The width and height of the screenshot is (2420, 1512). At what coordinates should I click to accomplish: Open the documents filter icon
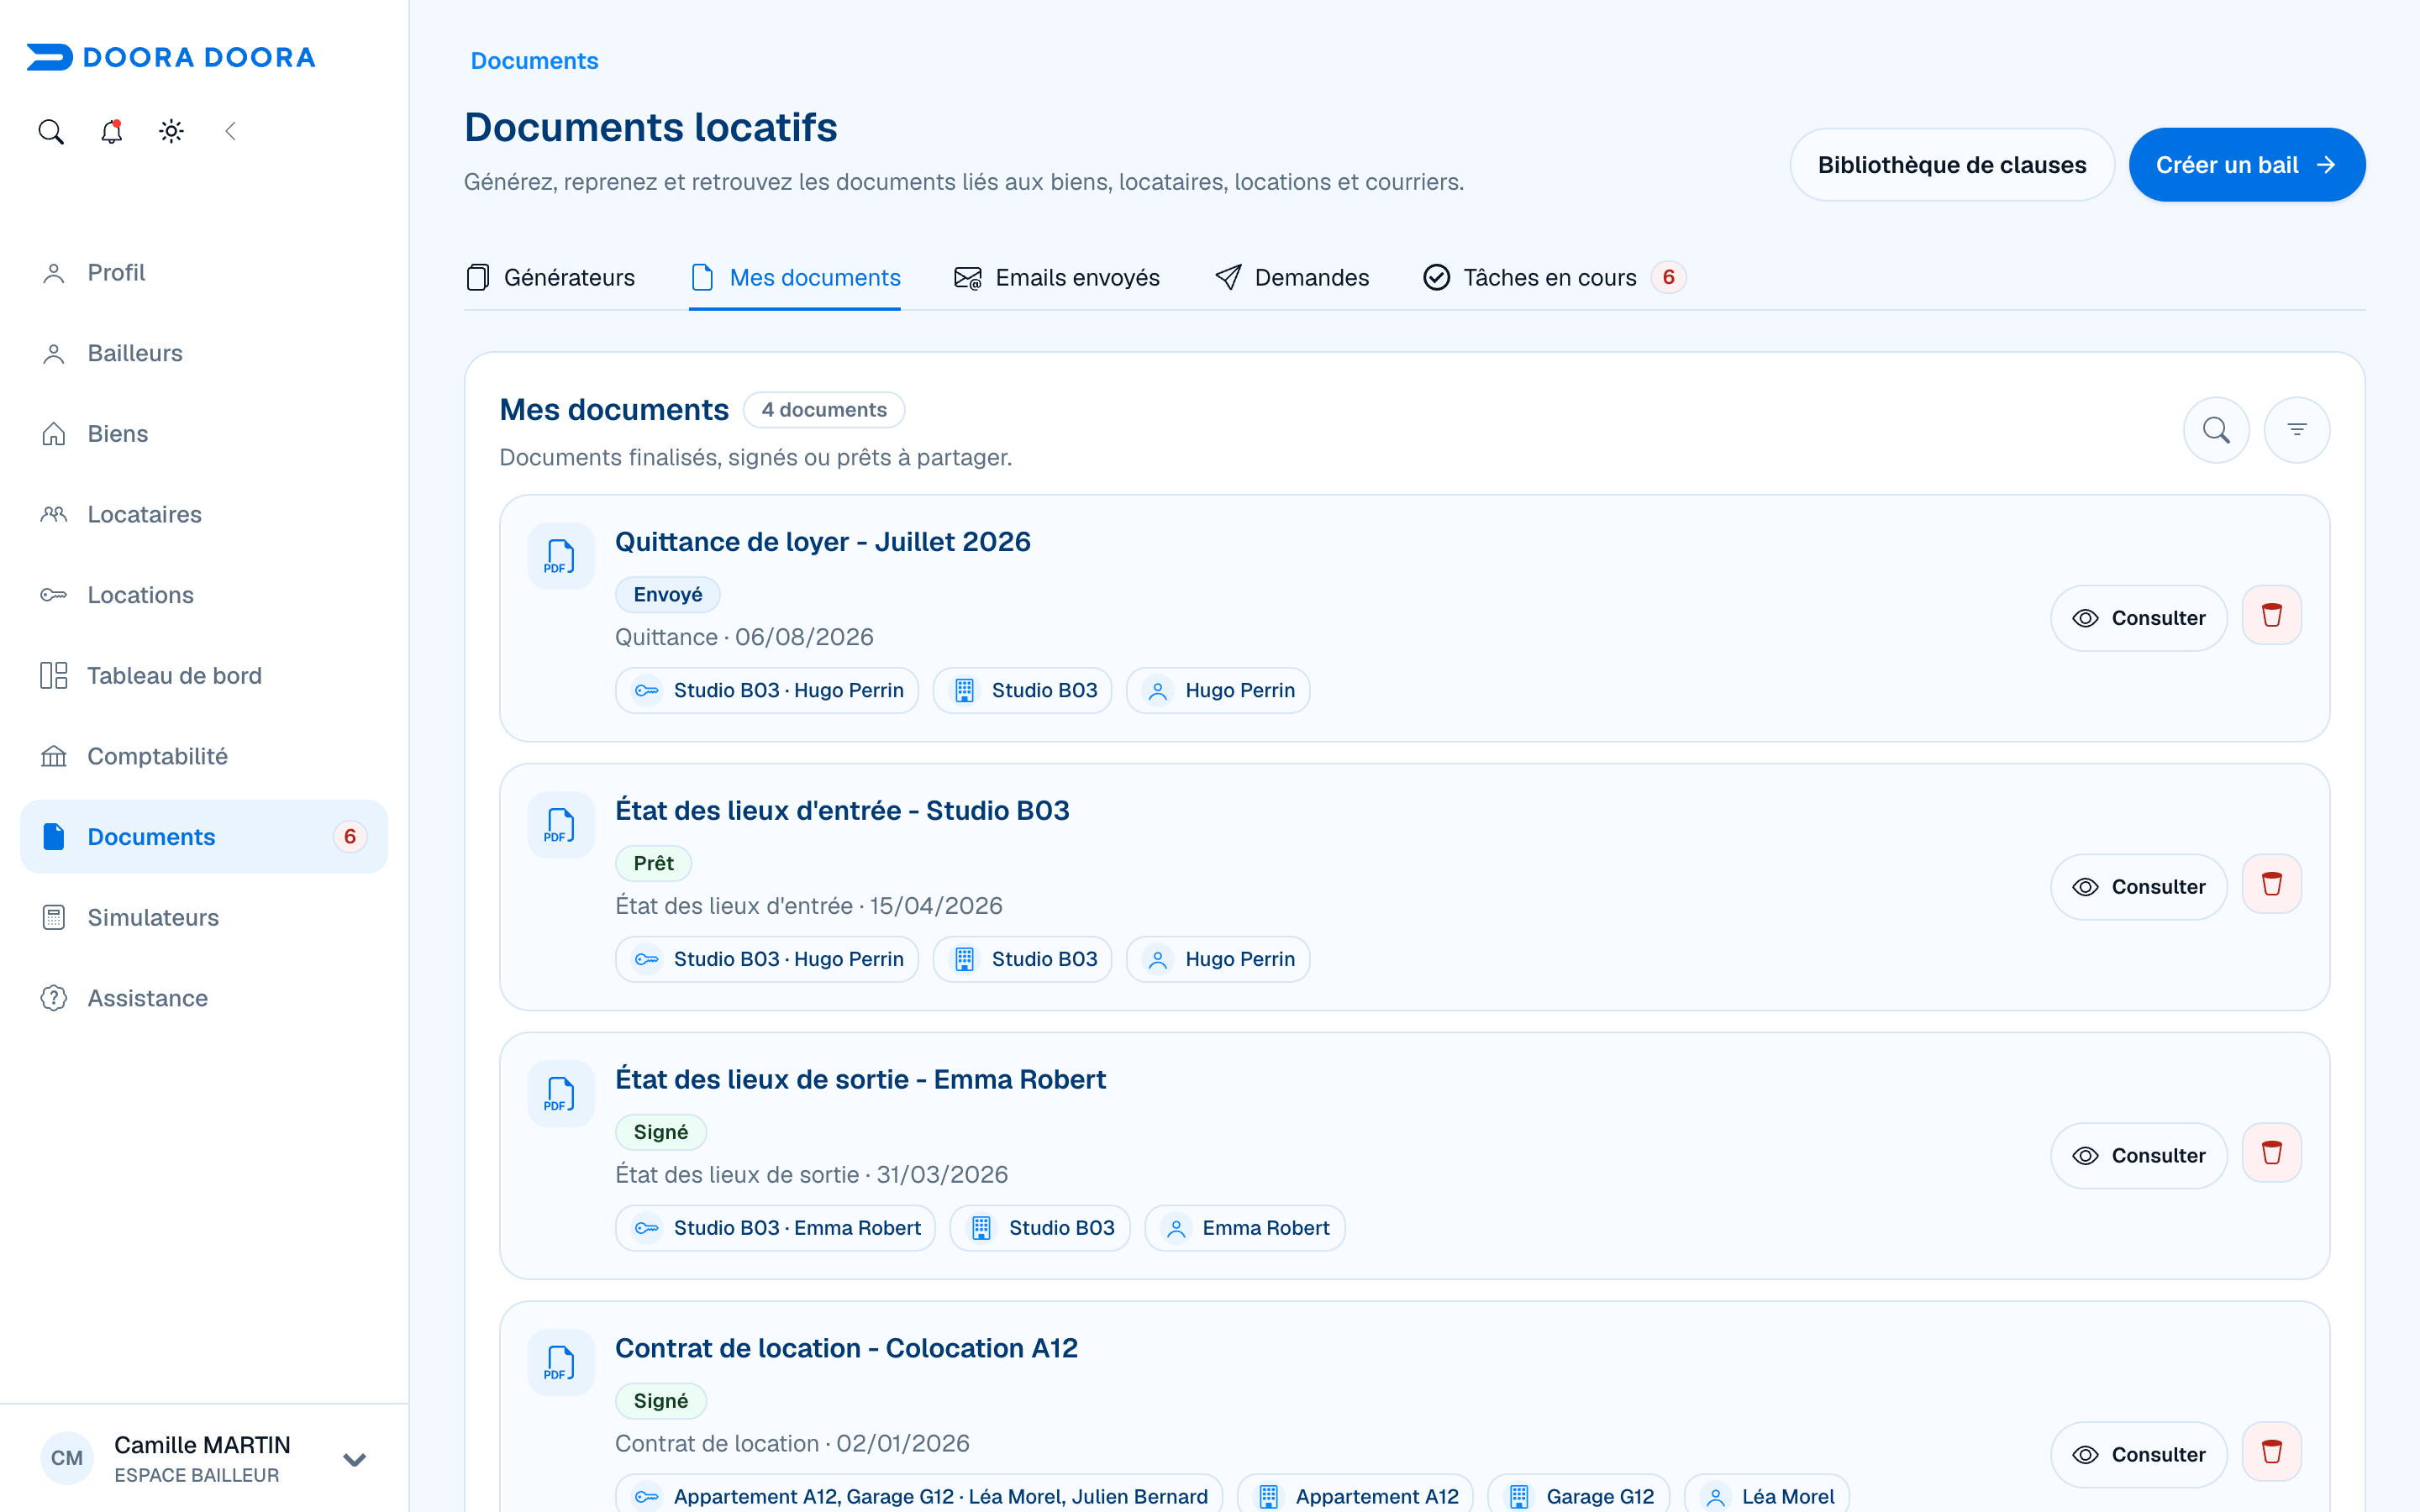coord(2297,430)
